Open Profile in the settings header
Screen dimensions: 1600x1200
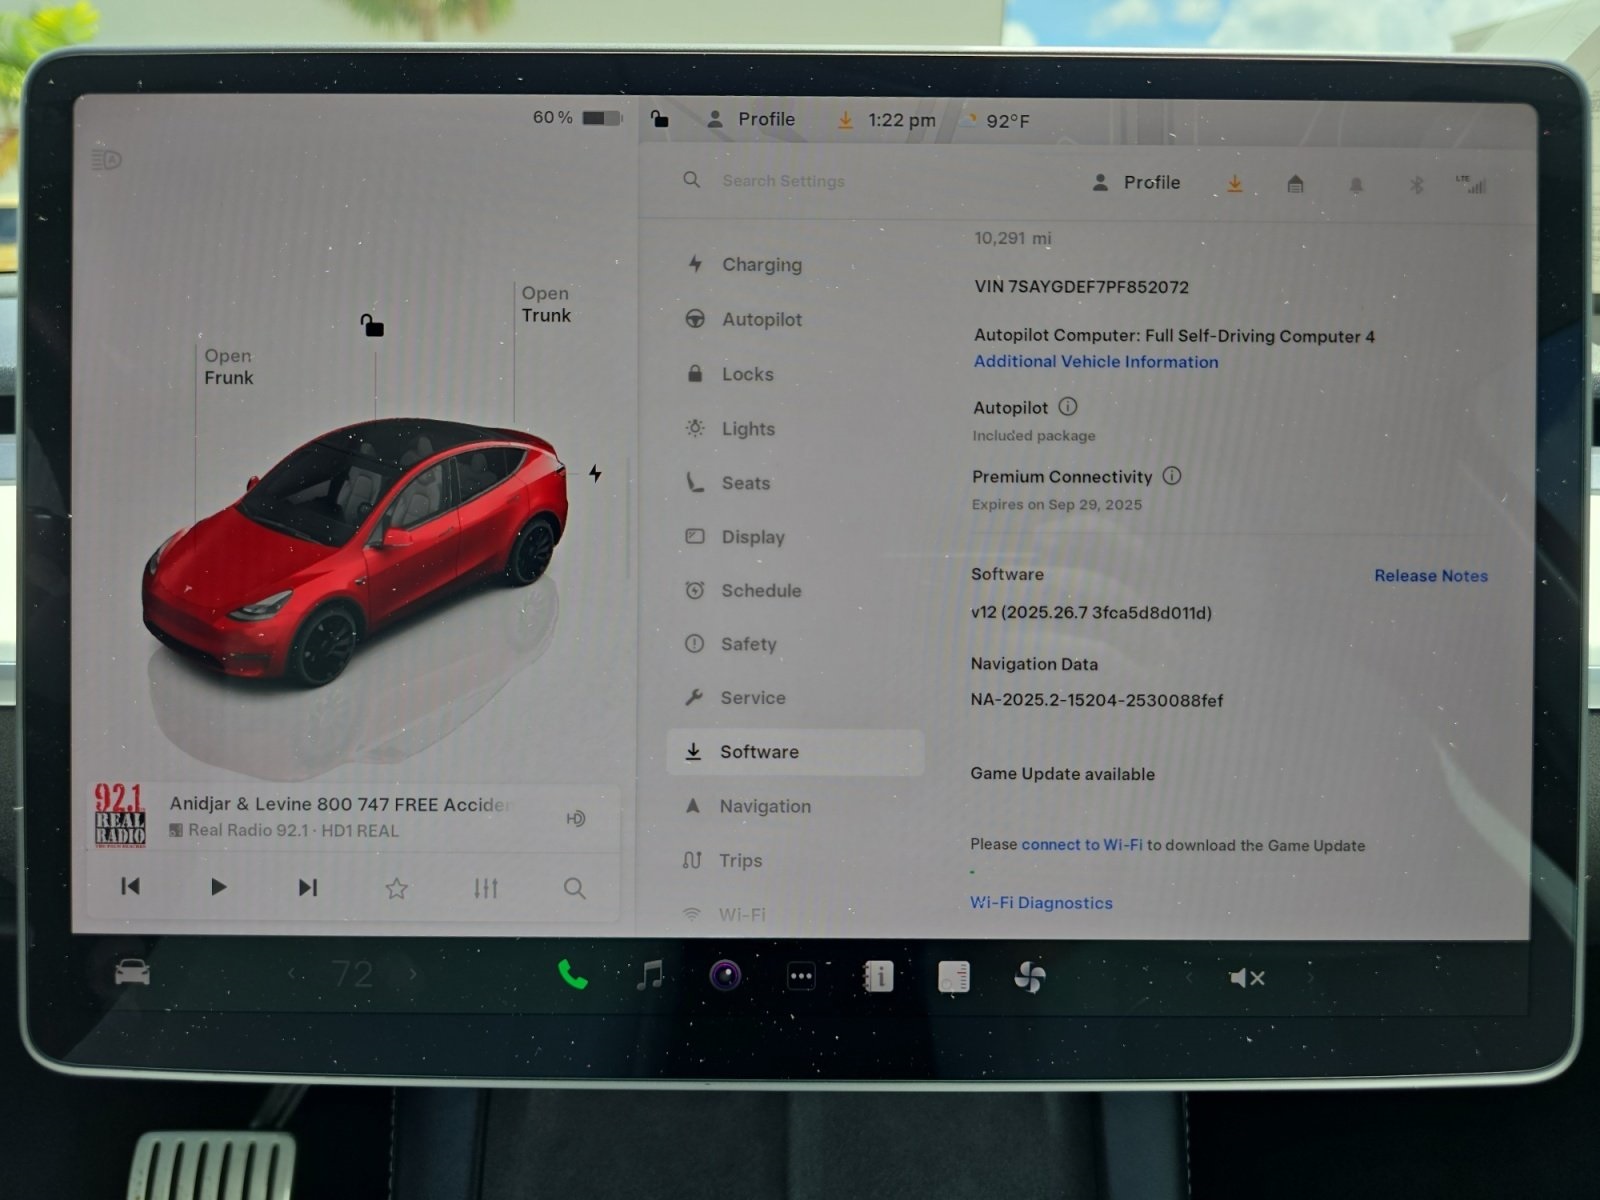click(1136, 183)
